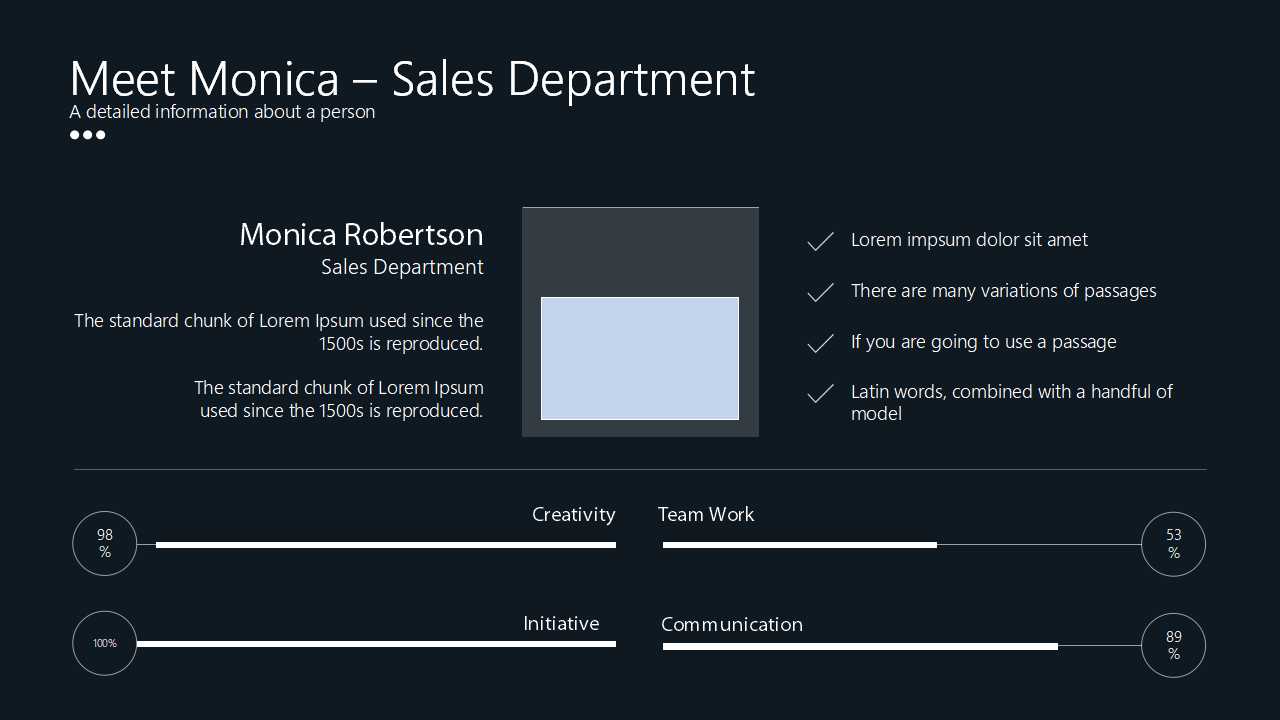The image size is (1280, 720).
Task: Select the Sales Department text under the name
Action: (402, 267)
